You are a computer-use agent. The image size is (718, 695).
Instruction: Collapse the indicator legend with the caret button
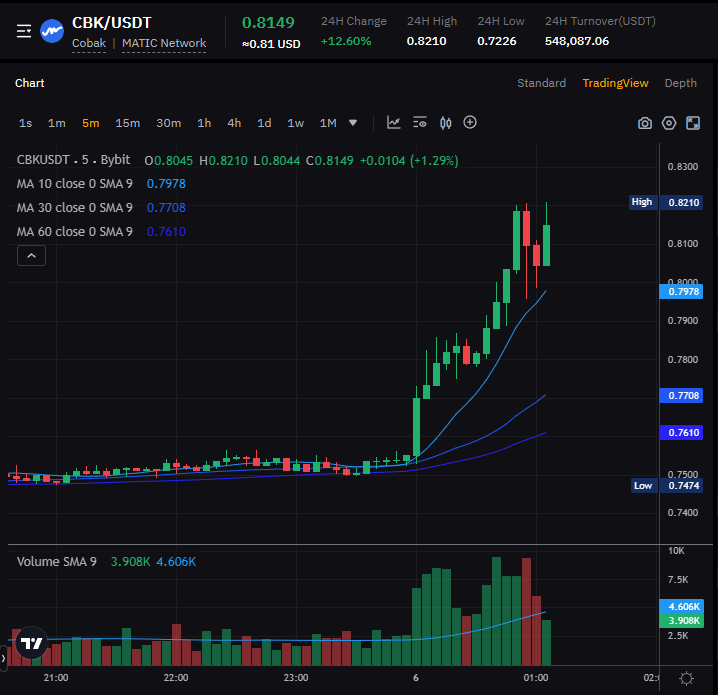(x=31, y=255)
